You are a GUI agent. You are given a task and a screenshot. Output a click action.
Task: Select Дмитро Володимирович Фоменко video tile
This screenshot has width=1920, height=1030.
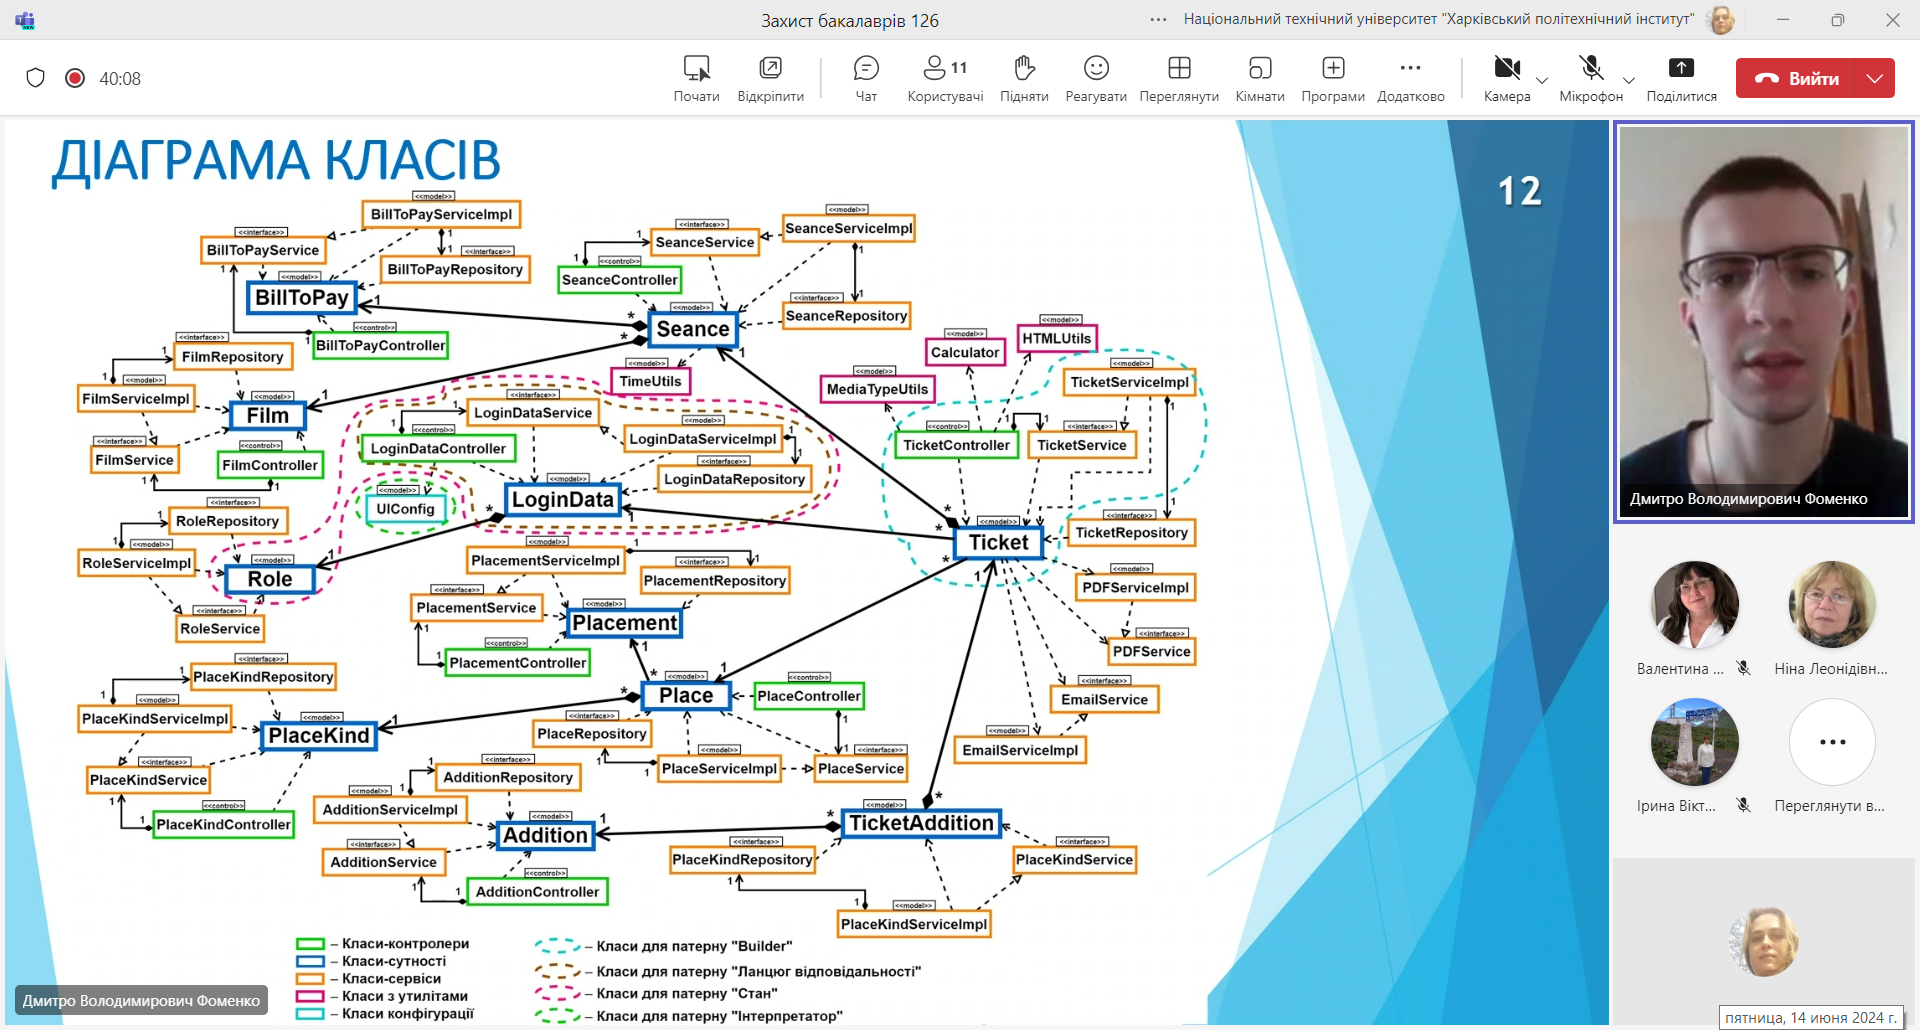1763,321
